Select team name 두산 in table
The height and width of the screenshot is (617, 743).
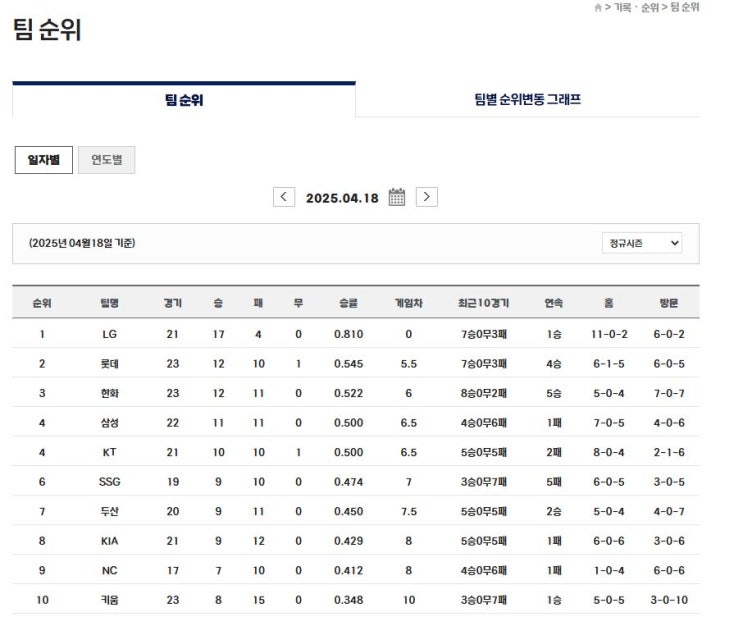(109, 511)
